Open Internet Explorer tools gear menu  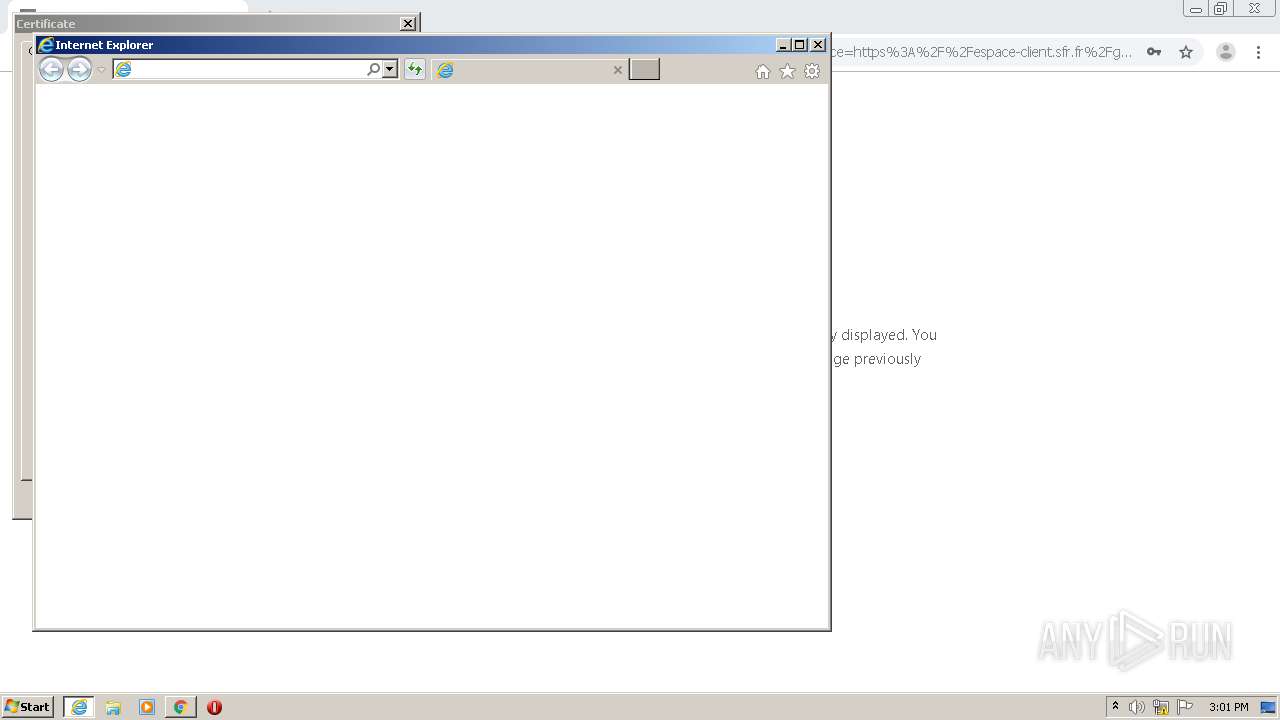(x=812, y=71)
